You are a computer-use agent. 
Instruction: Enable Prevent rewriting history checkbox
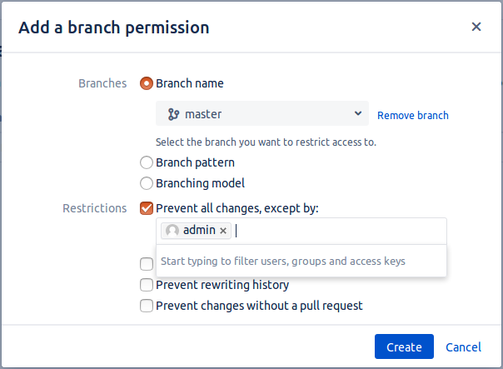coord(146,285)
